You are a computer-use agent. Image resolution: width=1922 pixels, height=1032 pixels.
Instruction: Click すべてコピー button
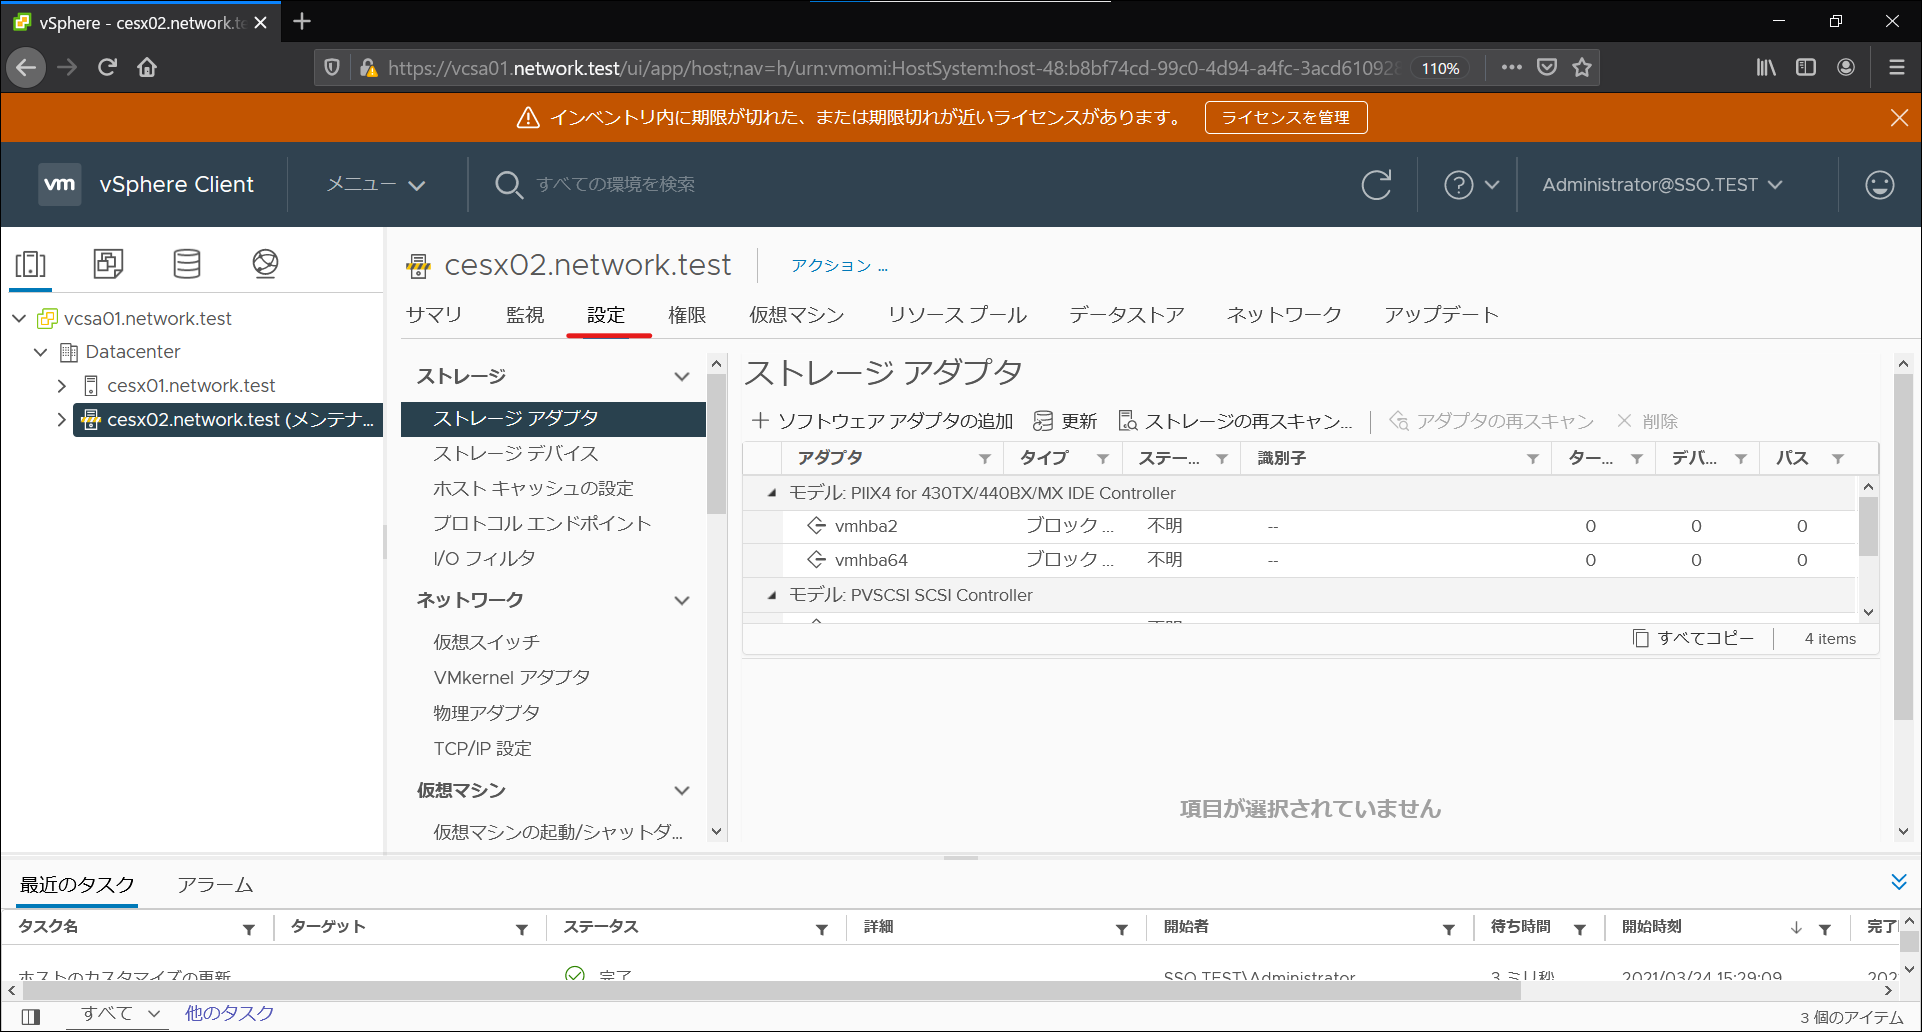(x=1693, y=638)
